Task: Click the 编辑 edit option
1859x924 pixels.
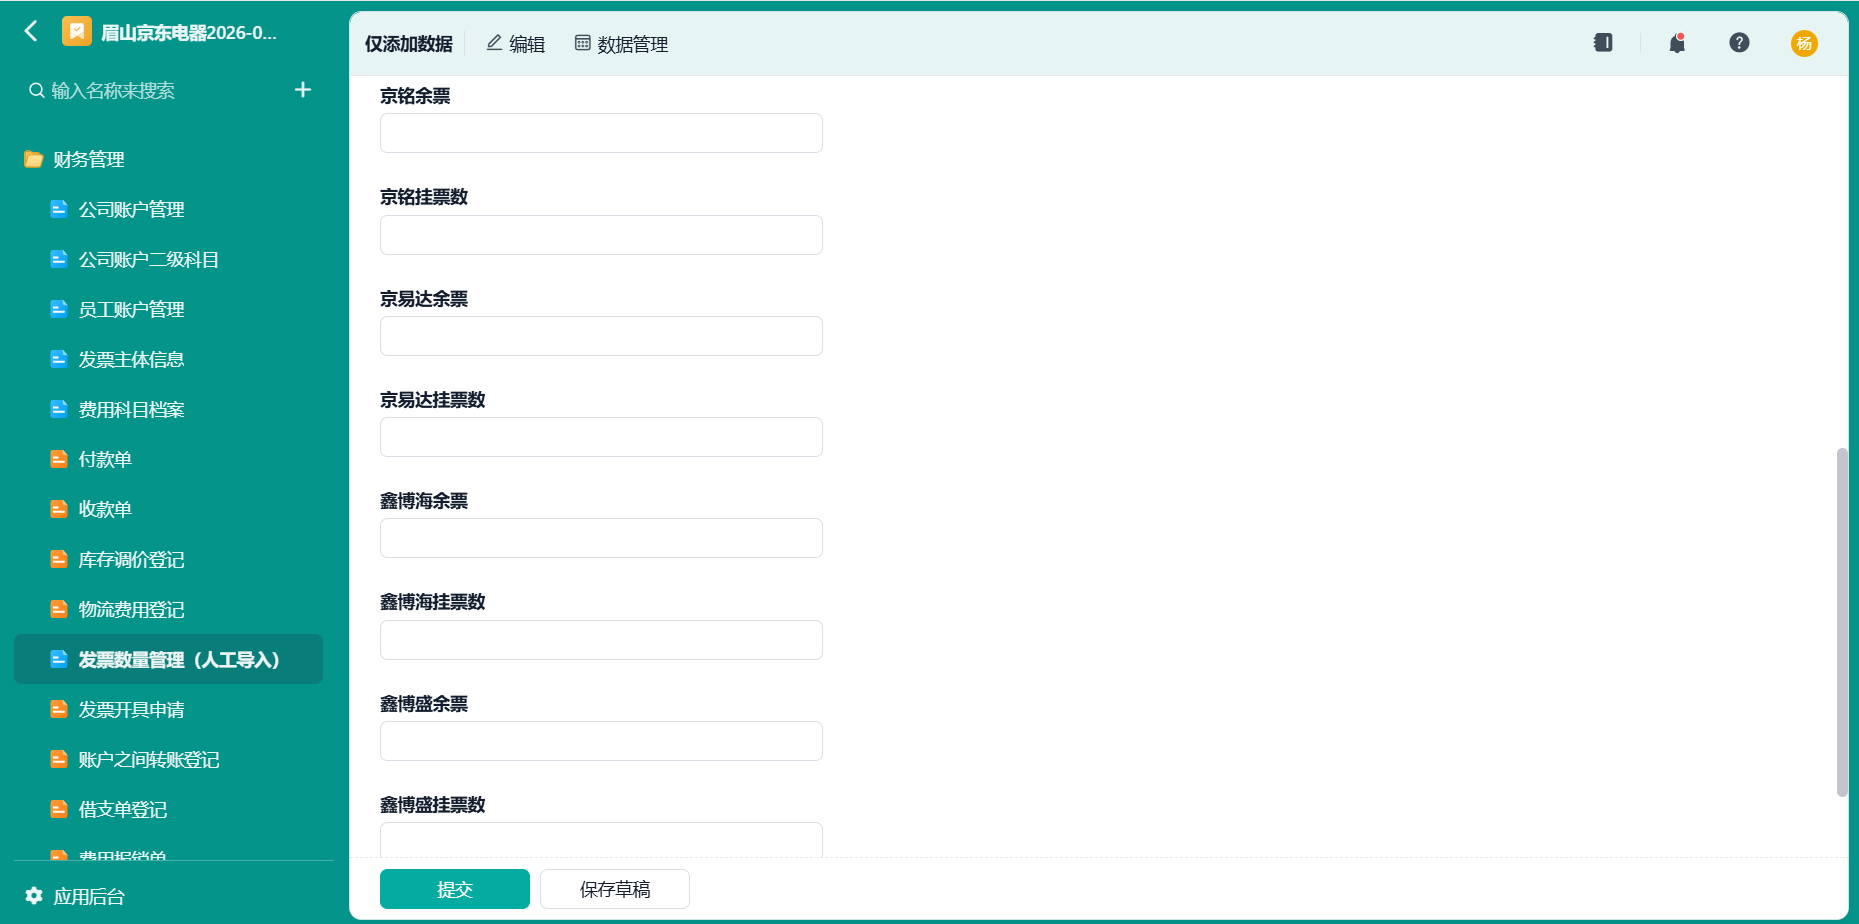Action: point(515,44)
